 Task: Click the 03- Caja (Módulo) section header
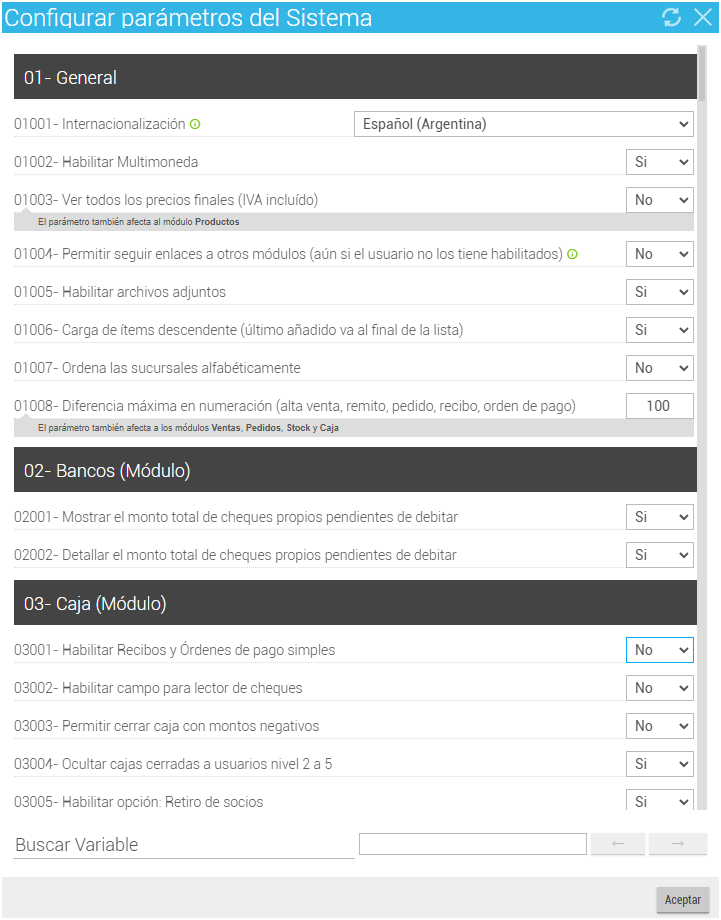pos(356,603)
